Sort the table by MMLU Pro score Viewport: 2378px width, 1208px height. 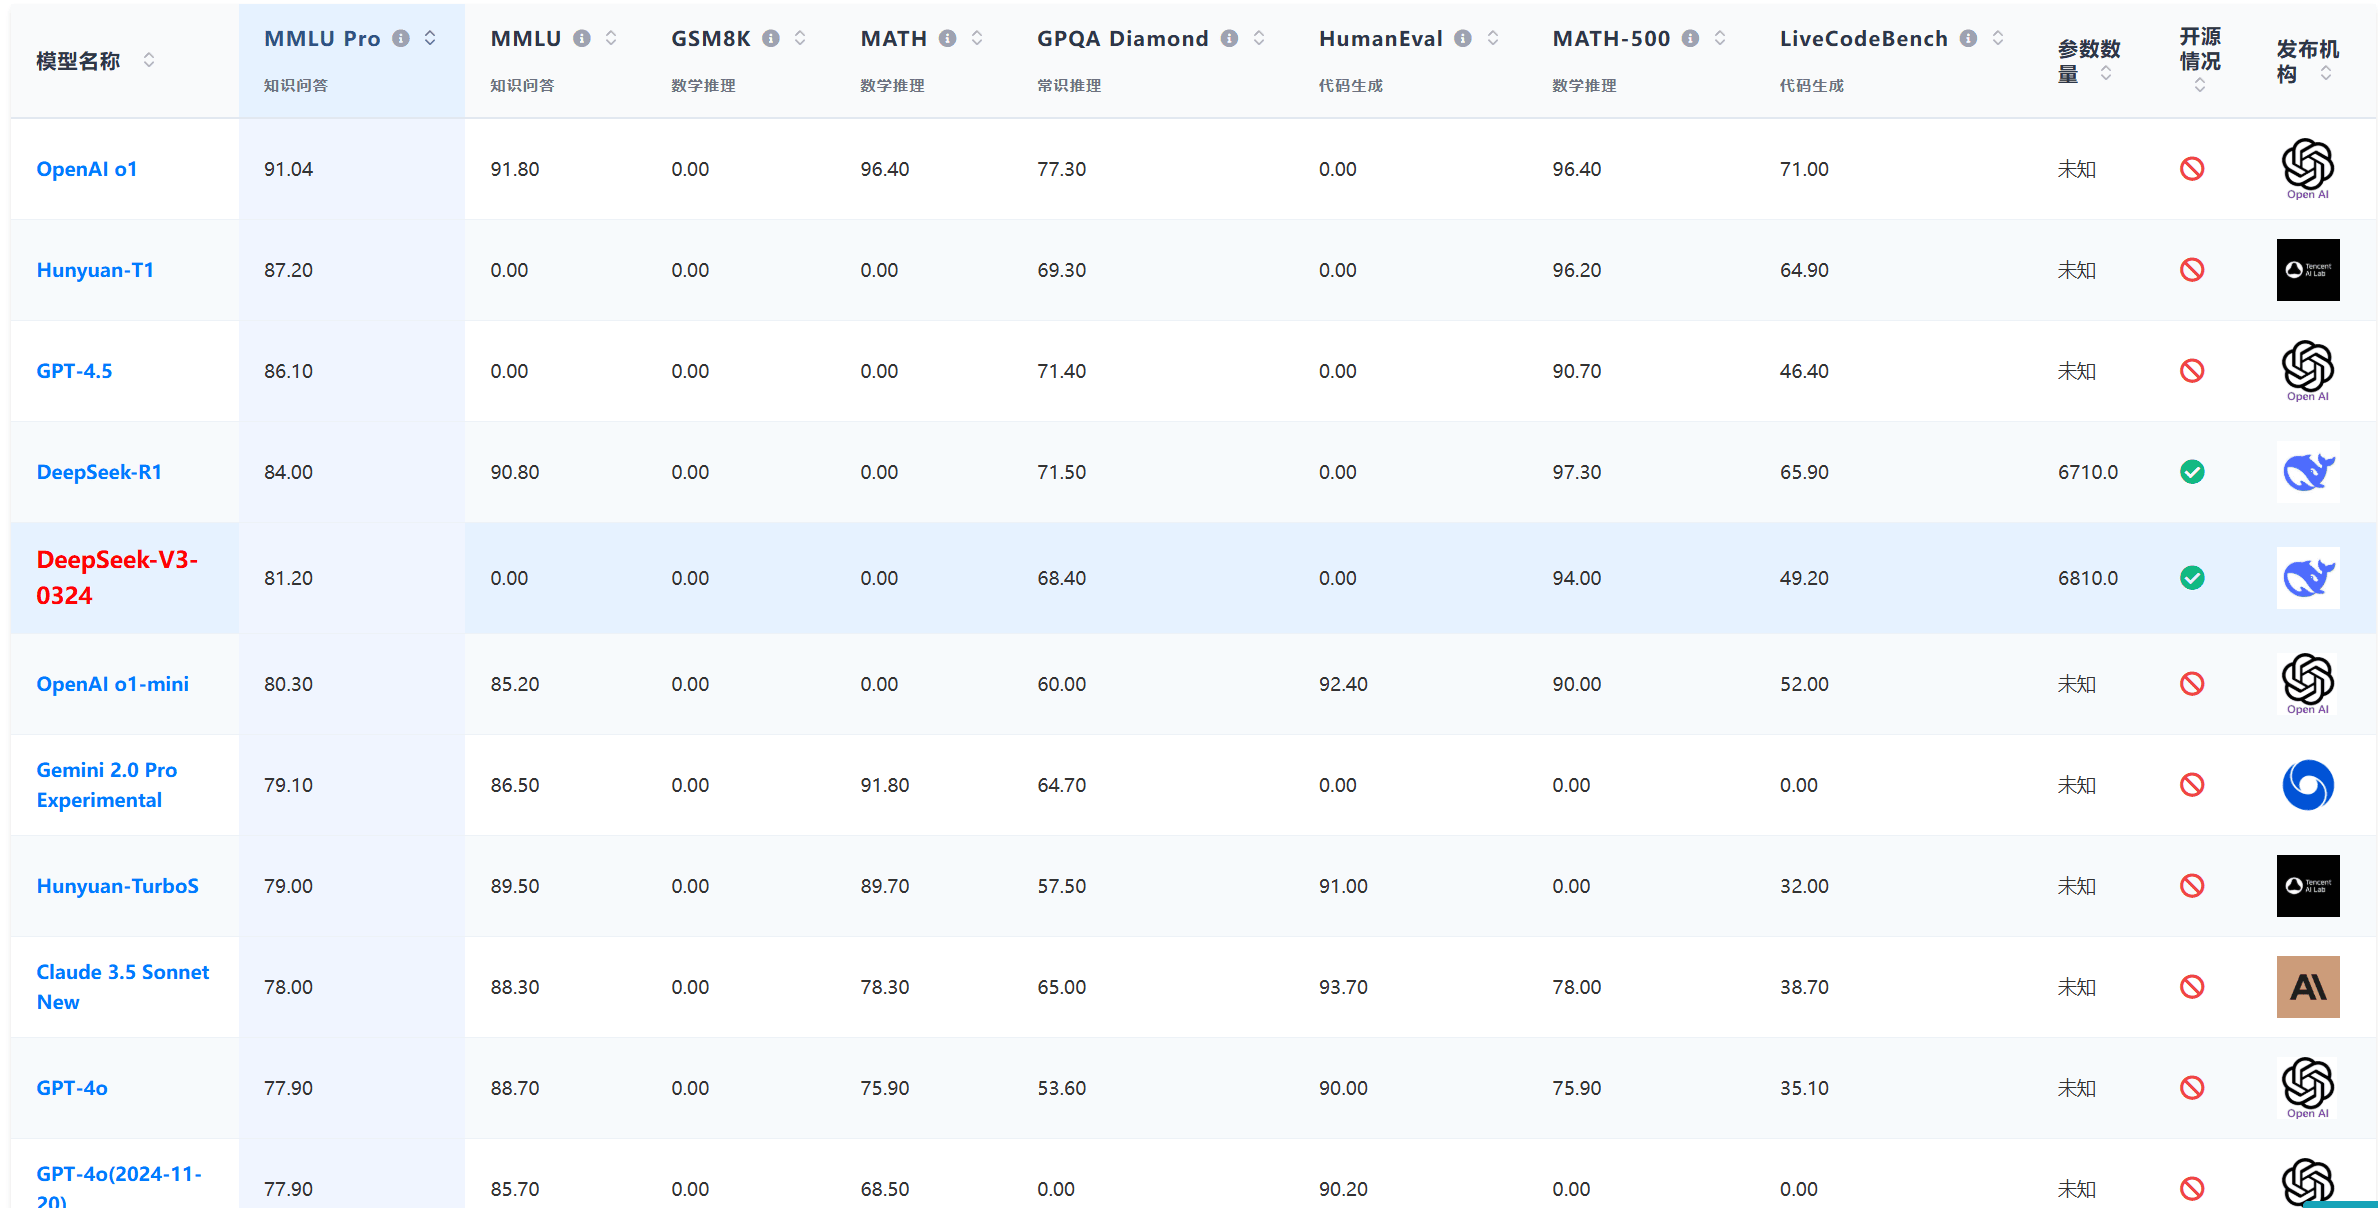coord(430,38)
